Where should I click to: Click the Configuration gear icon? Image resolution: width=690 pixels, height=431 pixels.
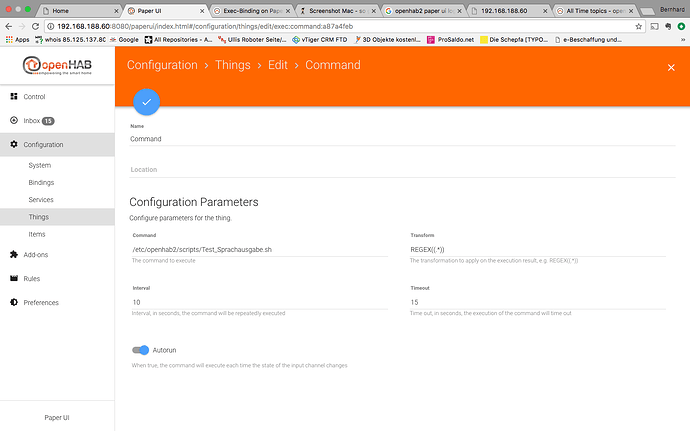point(14,144)
